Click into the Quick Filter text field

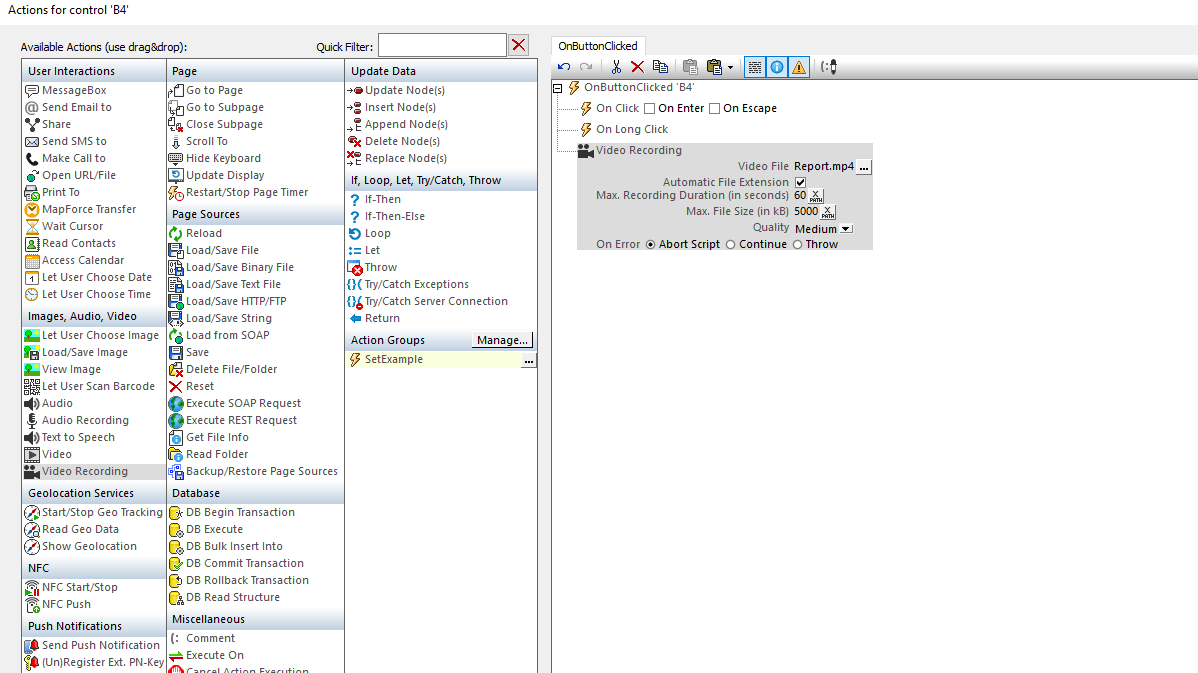[x=441, y=45]
